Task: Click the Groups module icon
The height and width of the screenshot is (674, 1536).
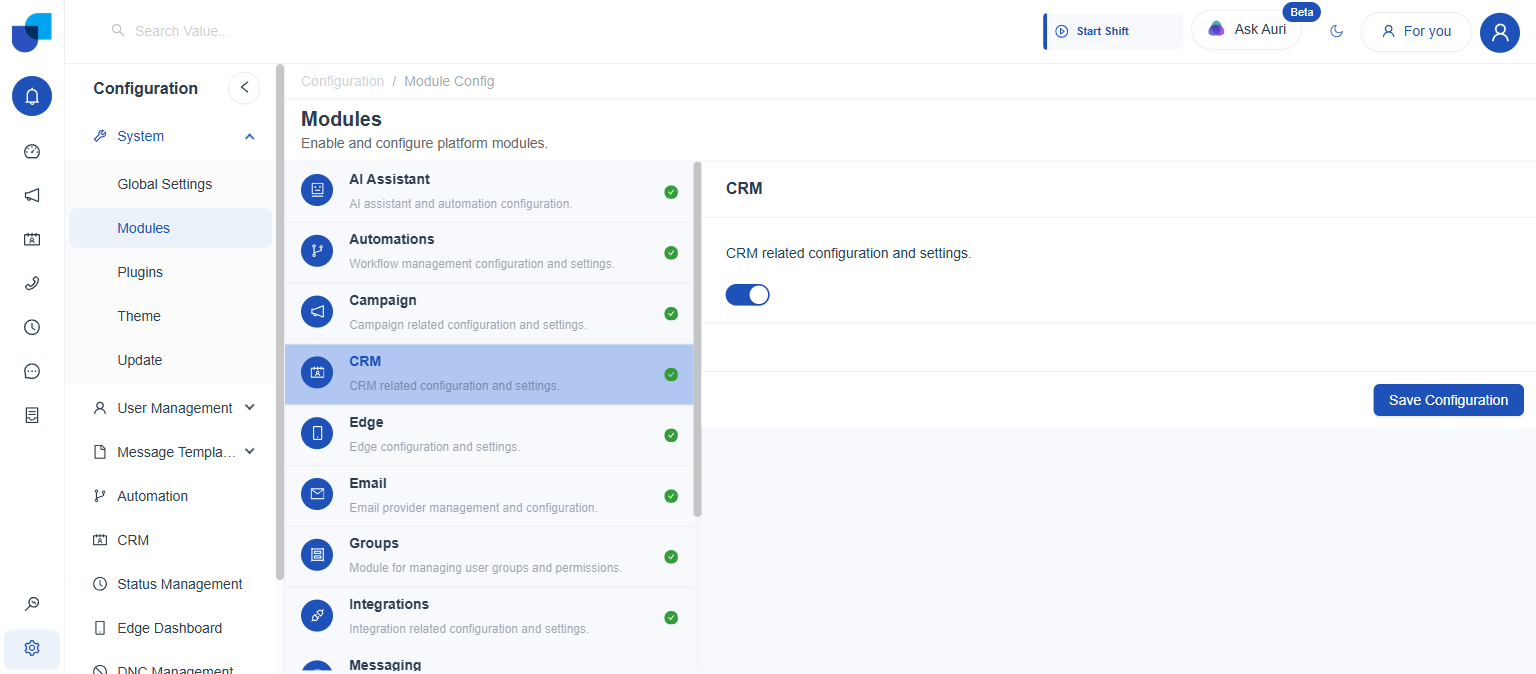Action: (317, 555)
